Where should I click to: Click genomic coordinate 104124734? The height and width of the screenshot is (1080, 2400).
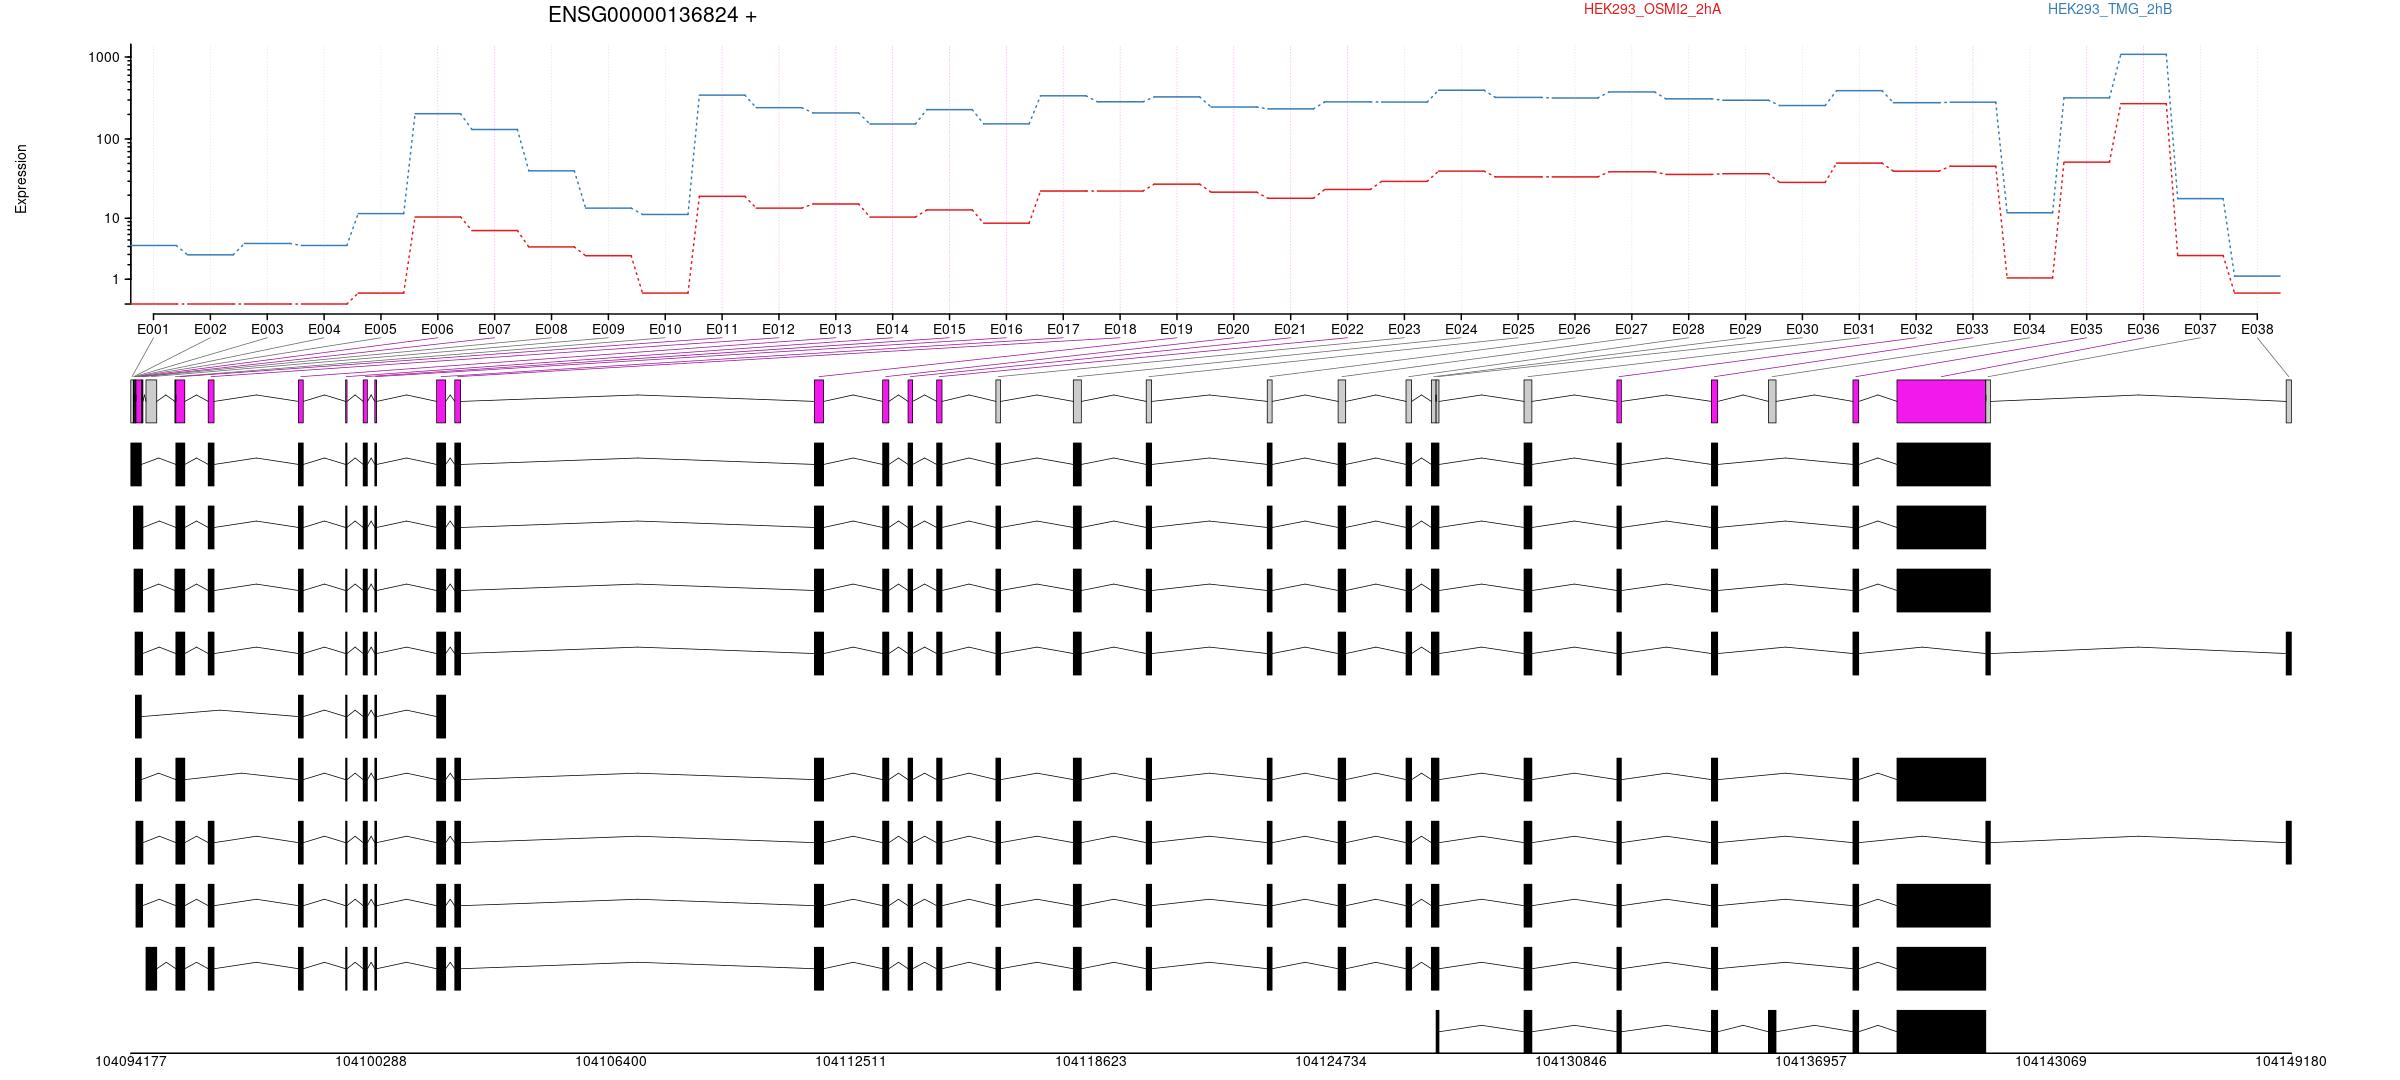tap(1331, 1062)
